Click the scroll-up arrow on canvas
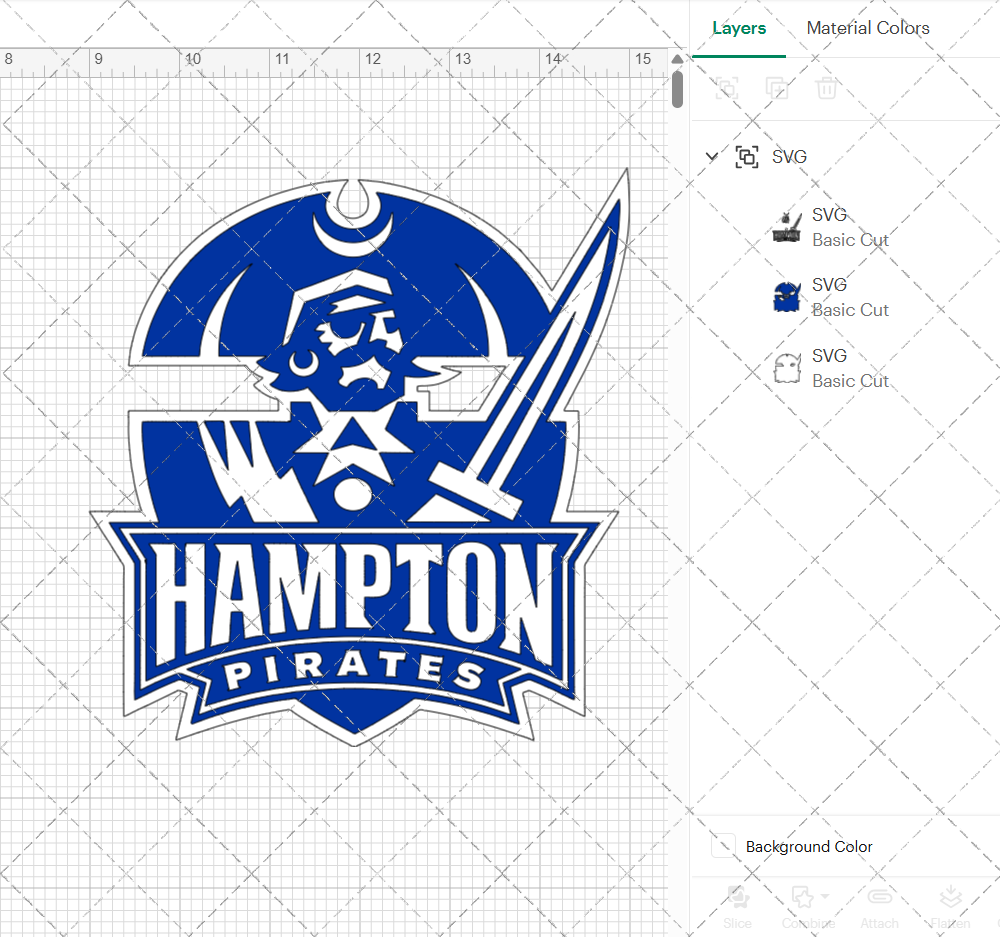 tap(677, 59)
